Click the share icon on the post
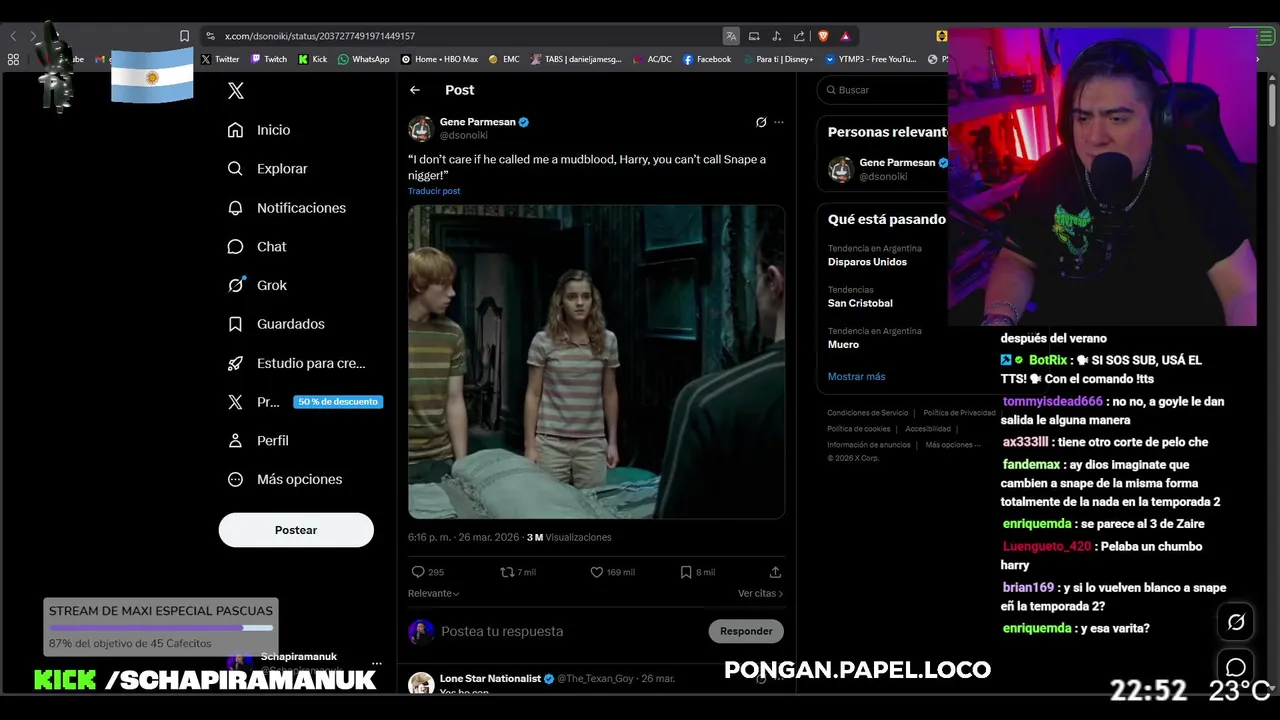The height and width of the screenshot is (720, 1280). 775,572
